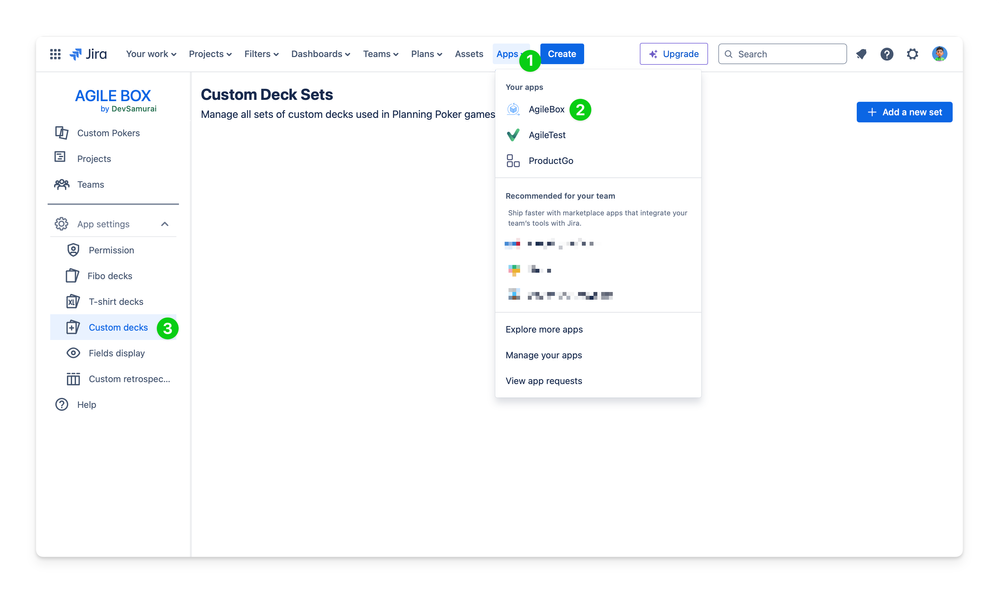Click the Custom Pokers cards icon

coord(61,132)
